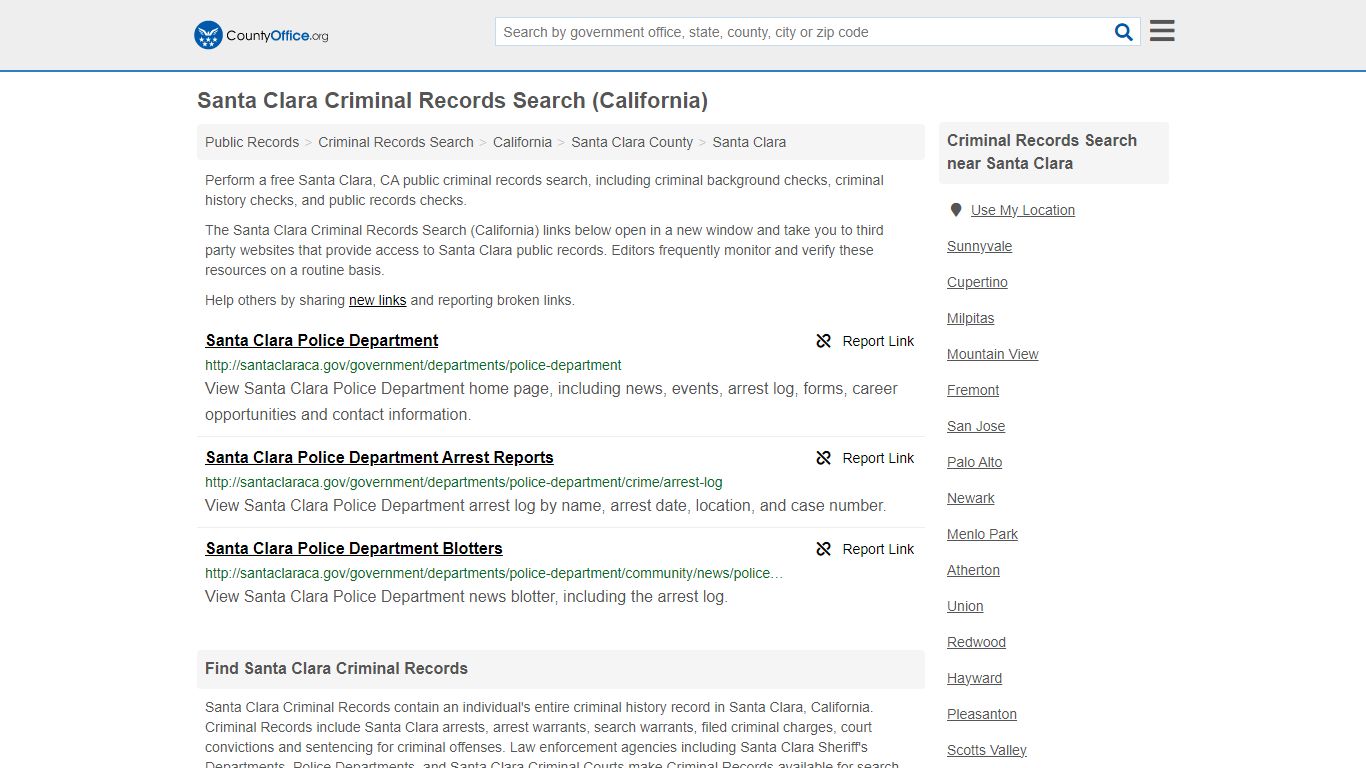Click the search magnifier icon
This screenshot has width=1366, height=768.
coord(1124,32)
